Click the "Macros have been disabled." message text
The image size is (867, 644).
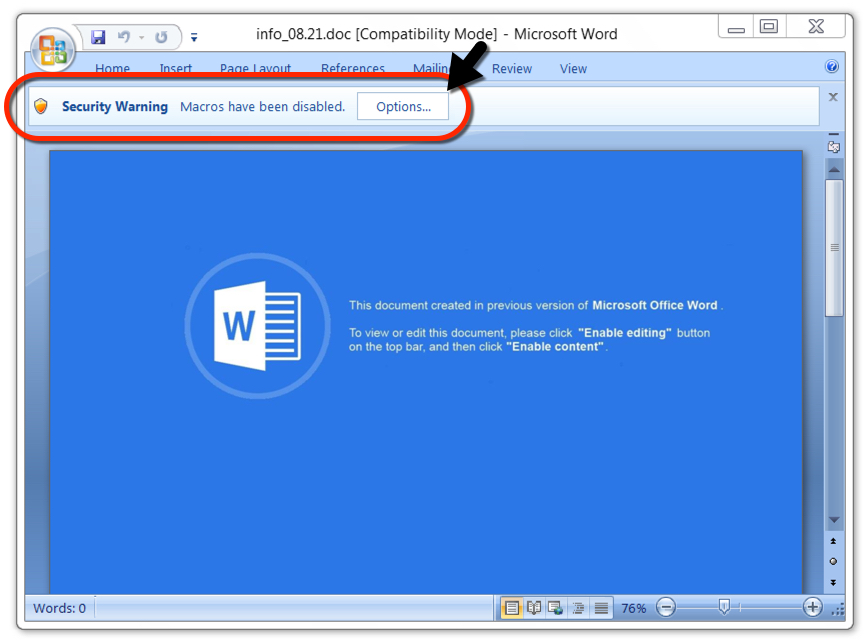click(x=263, y=106)
